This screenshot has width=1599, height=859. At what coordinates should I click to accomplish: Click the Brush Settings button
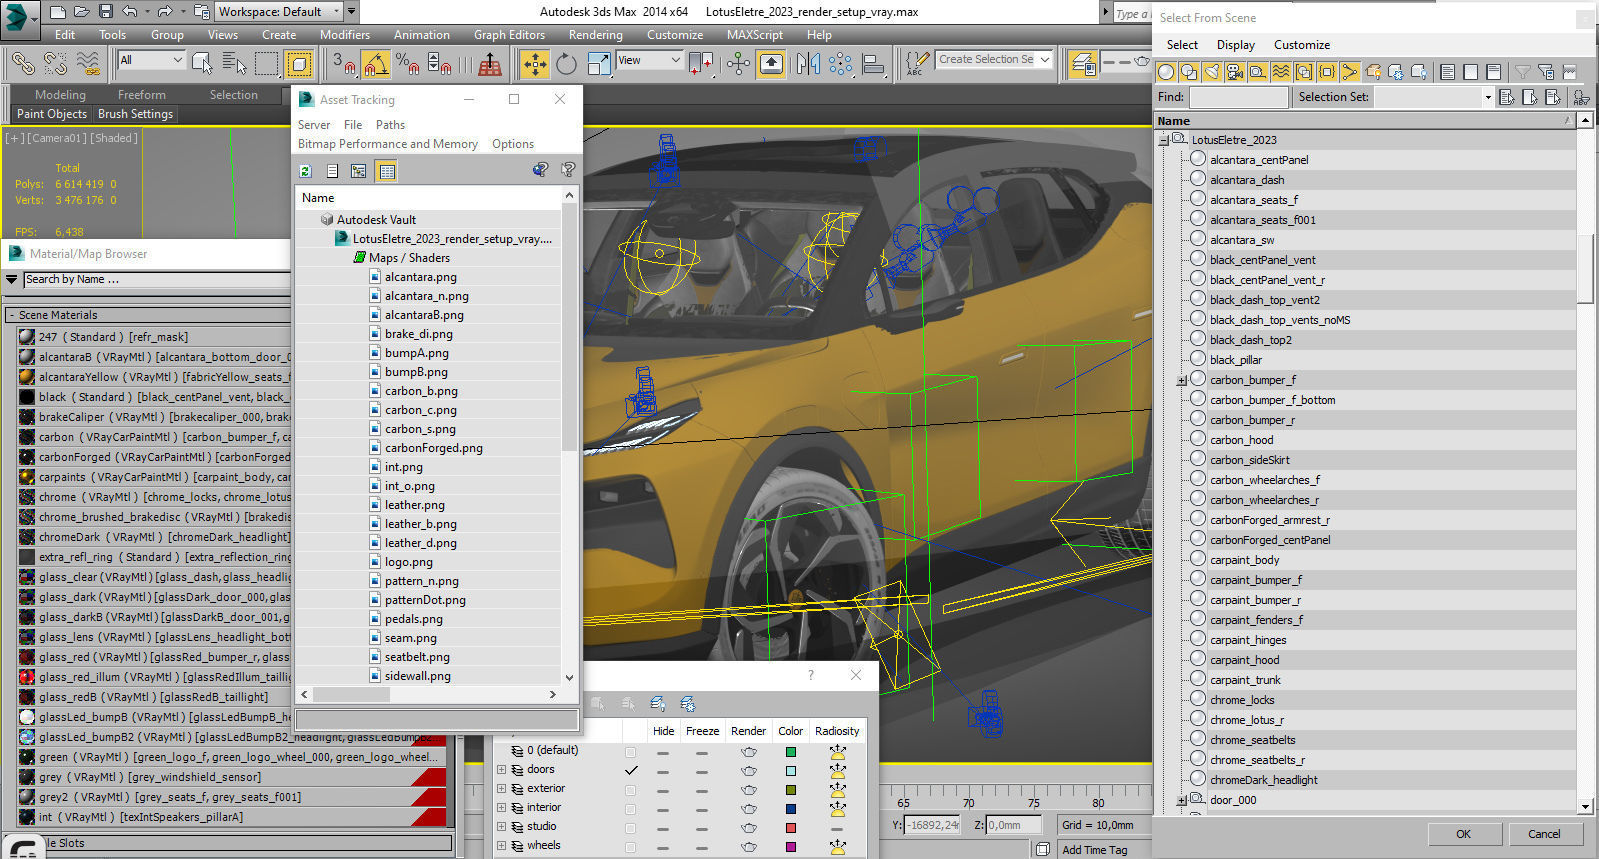click(x=136, y=114)
